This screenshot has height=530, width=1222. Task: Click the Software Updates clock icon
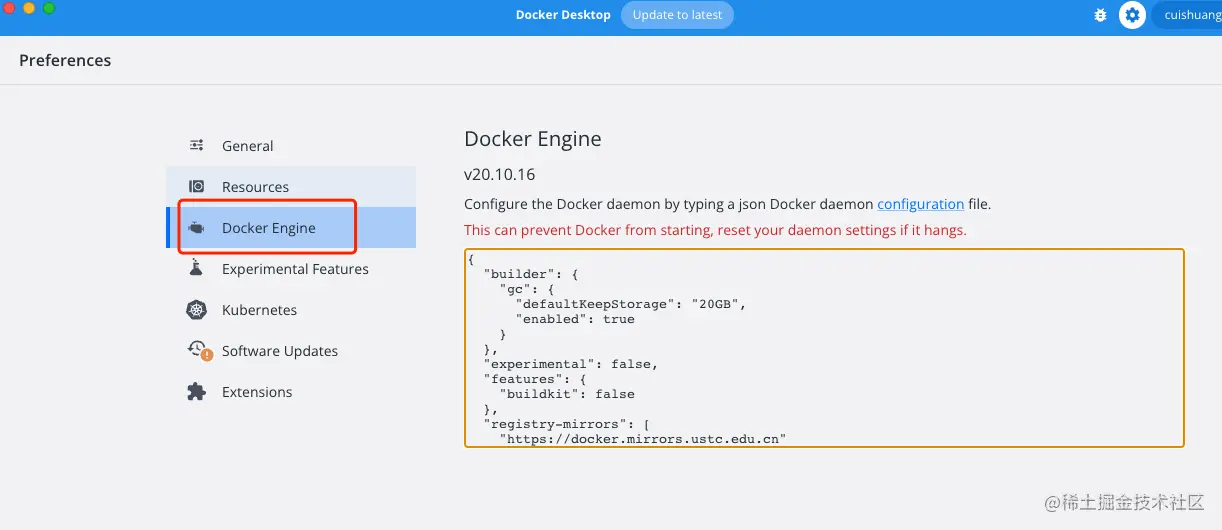click(x=199, y=350)
